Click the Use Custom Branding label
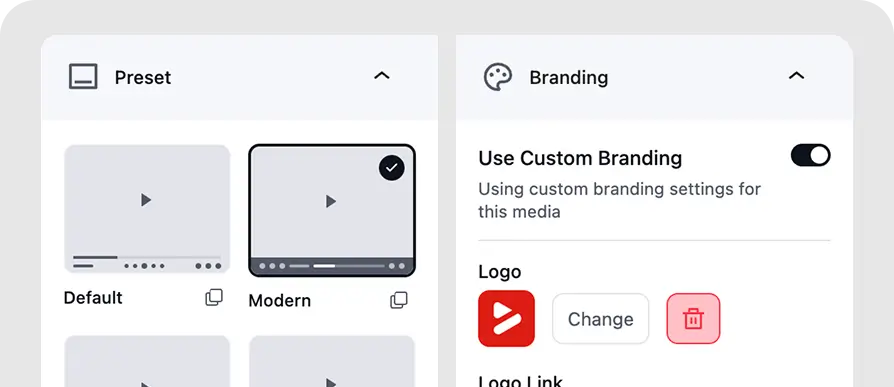 coord(580,158)
